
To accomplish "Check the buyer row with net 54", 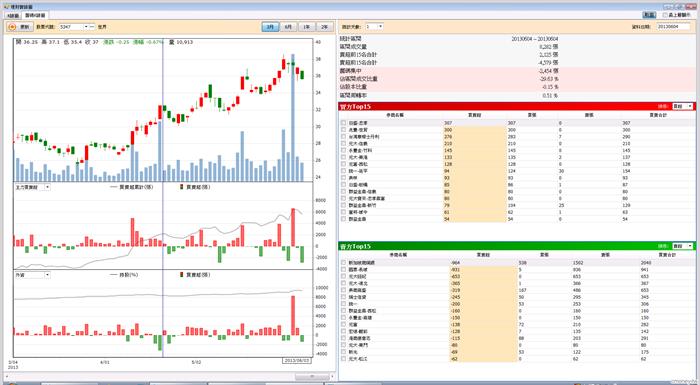I will [343, 219].
